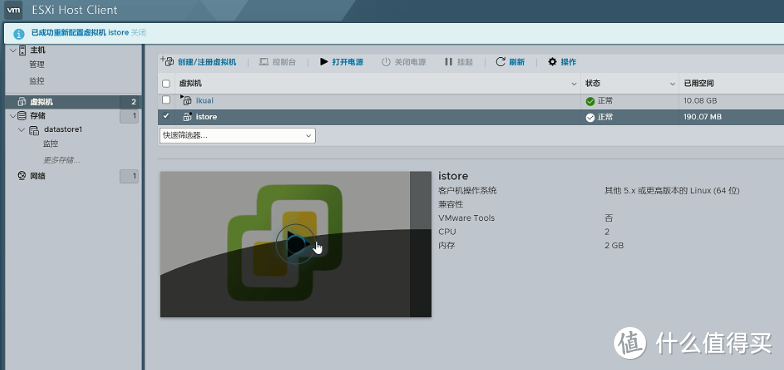Viewport: 784px width, 370px height.
Task: Click 190.07 MB used space cell
Action: tap(702, 116)
